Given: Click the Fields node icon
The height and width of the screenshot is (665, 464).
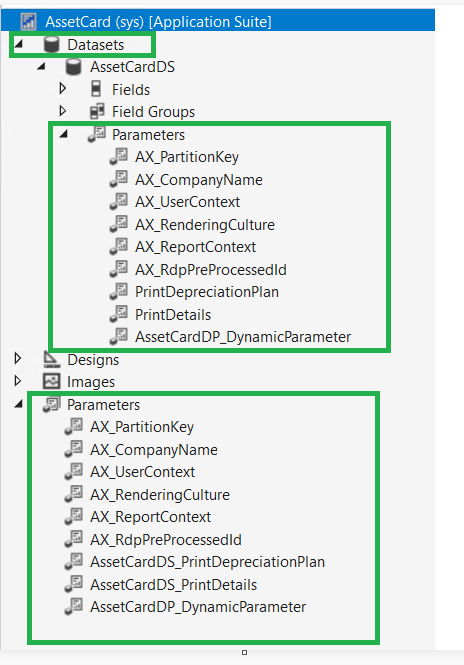Looking at the screenshot, I should click(96, 89).
